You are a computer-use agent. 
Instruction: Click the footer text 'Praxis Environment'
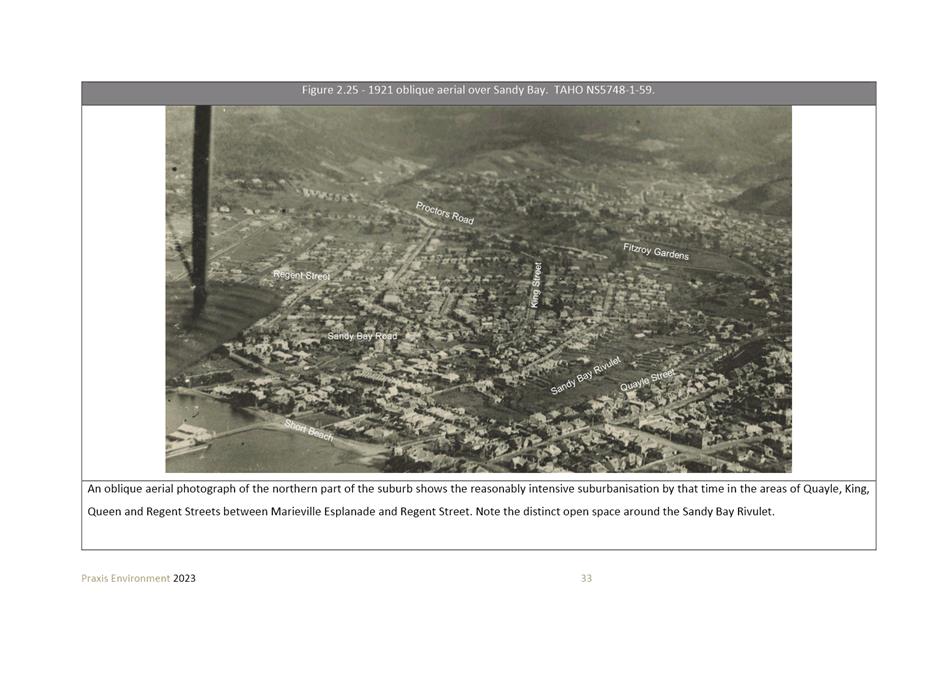pos(126,578)
